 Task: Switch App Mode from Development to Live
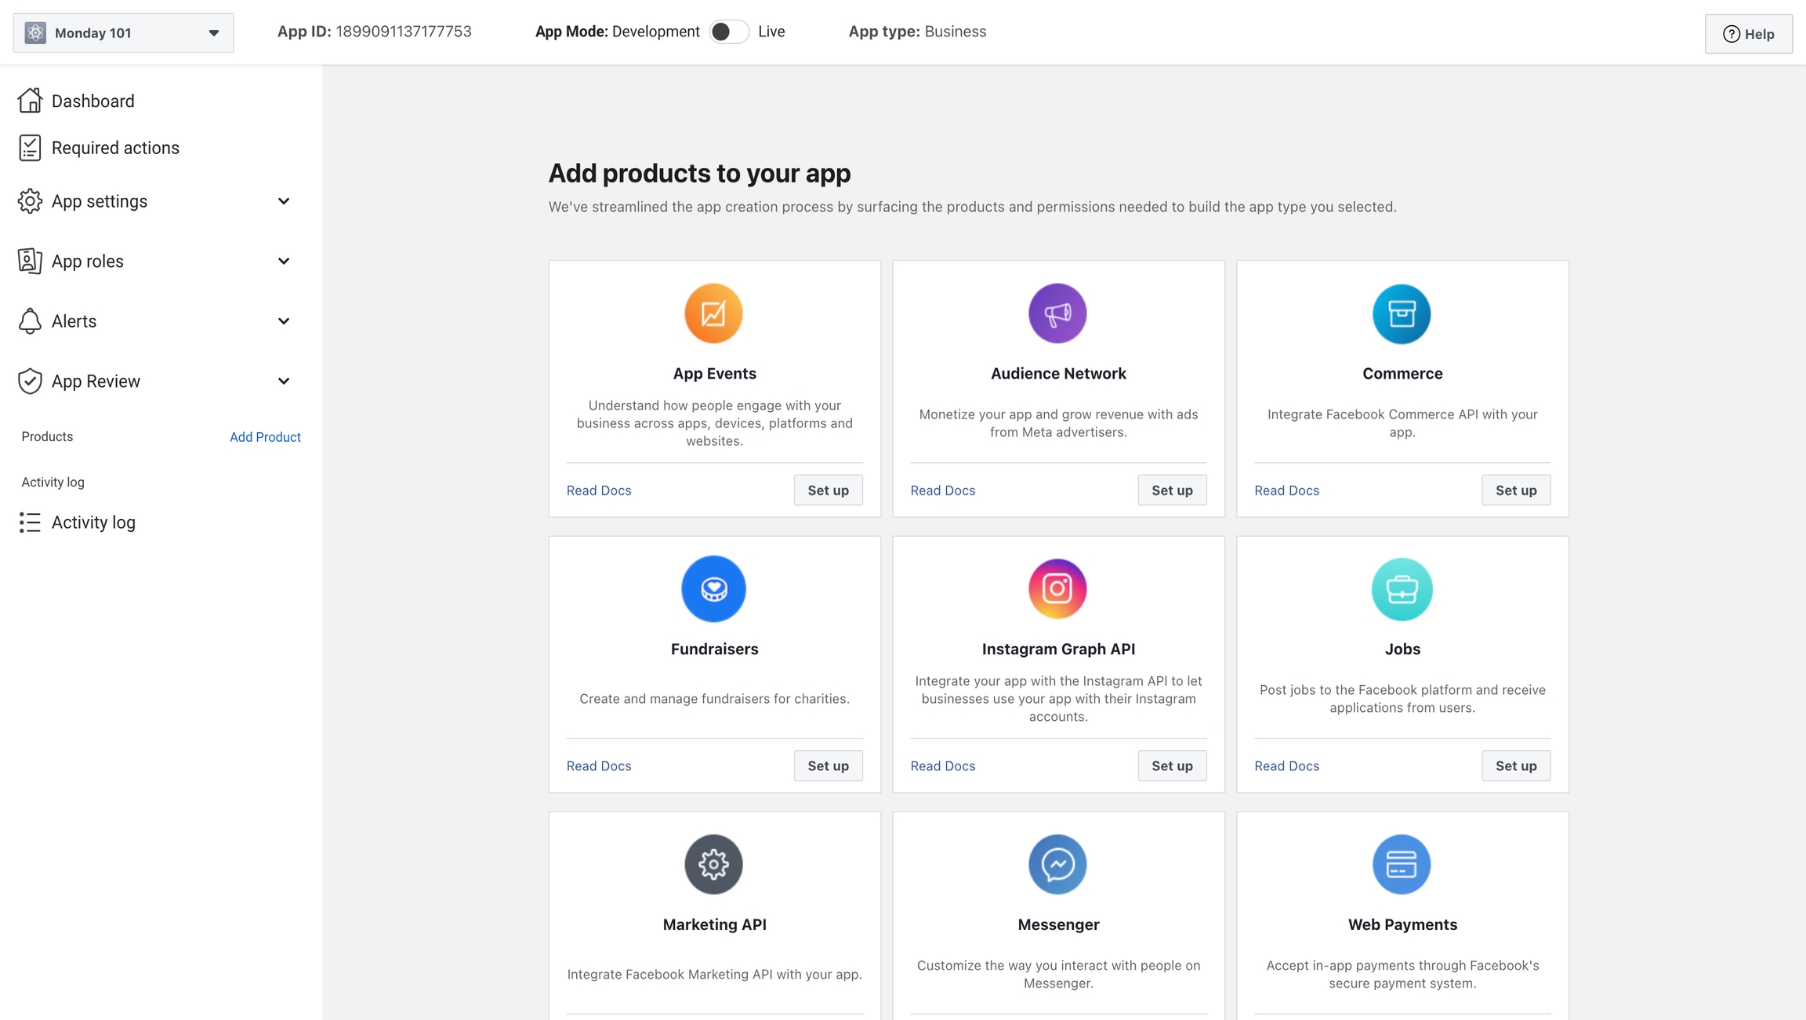pyautogui.click(x=729, y=31)
